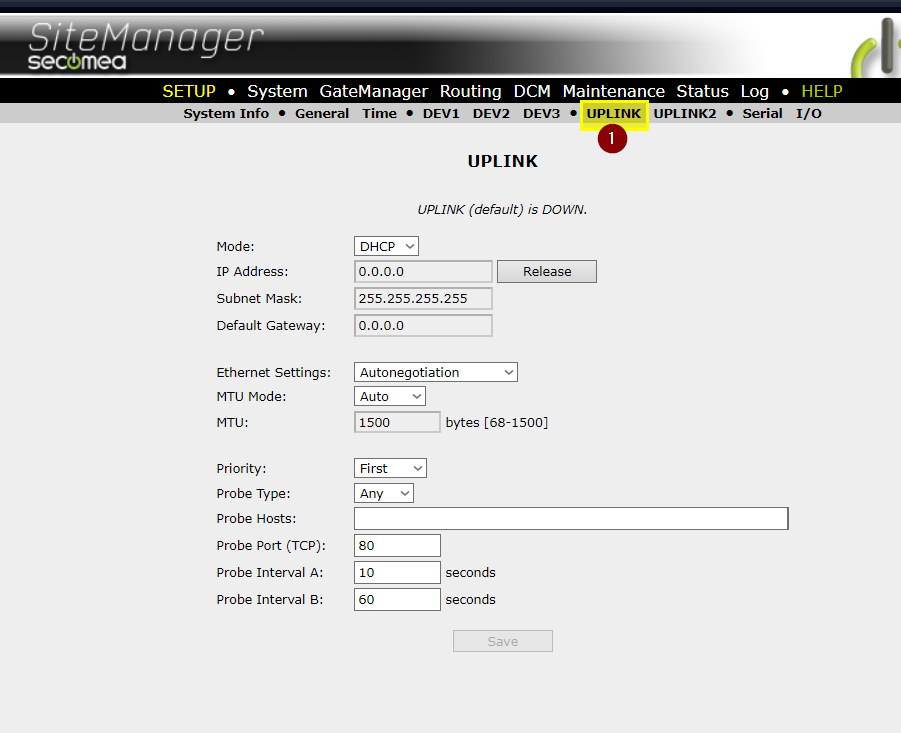
Task: Open the Status menu
Action: [x=702, y=91]
